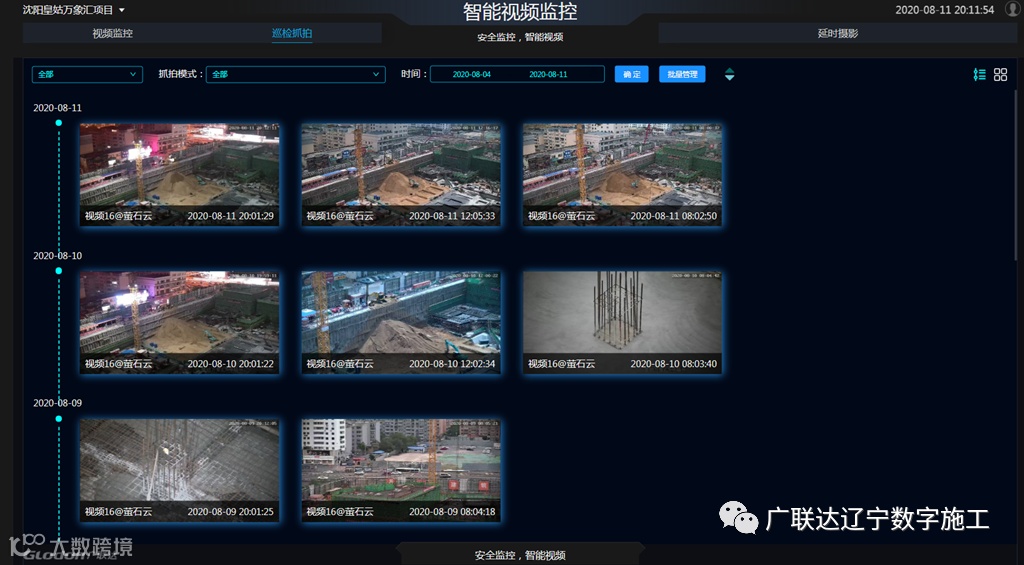Expand the first 全部 filter dropdown
Screen dimensions: 1024x565
point(88,74)
